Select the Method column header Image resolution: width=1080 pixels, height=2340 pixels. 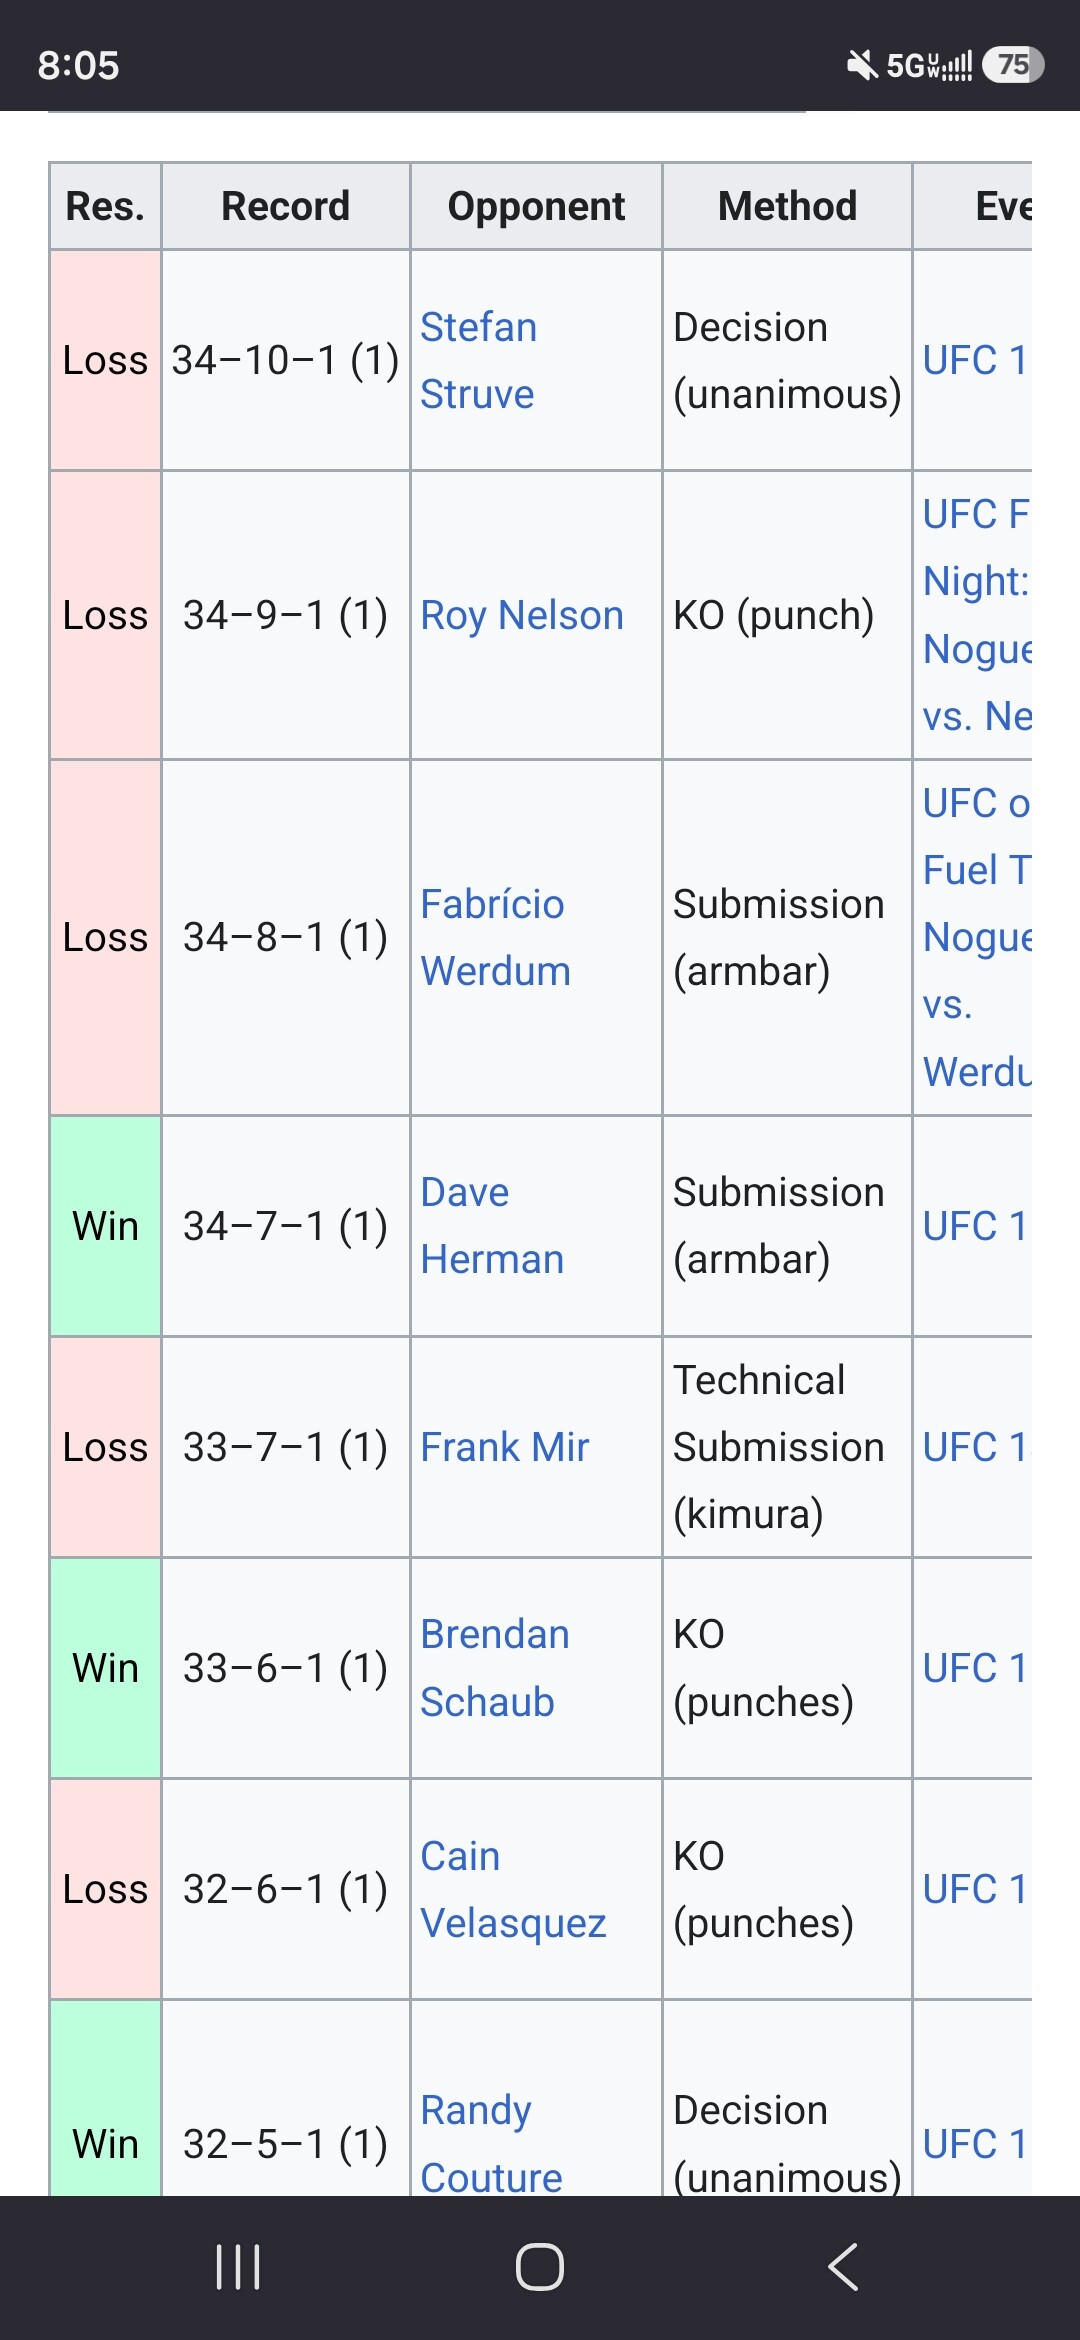(787, 206)
